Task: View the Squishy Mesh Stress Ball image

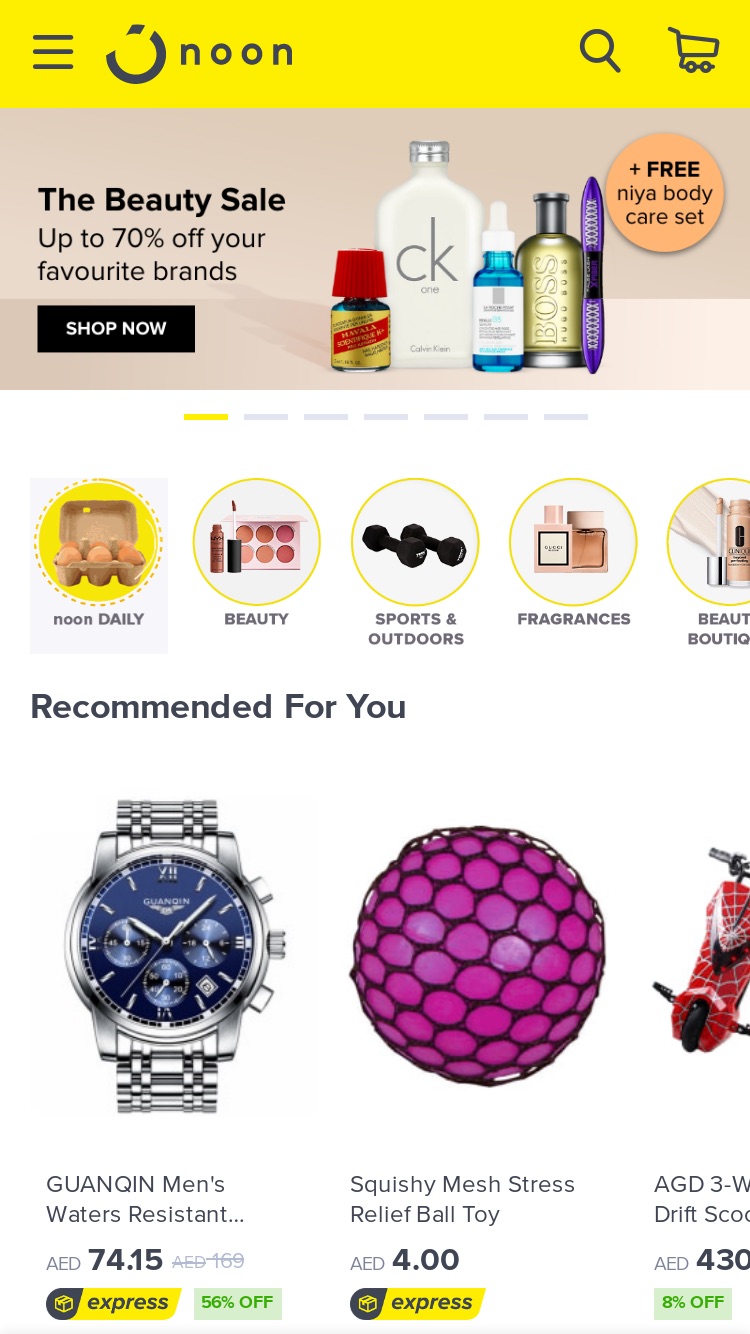Action: click(478, 956)
